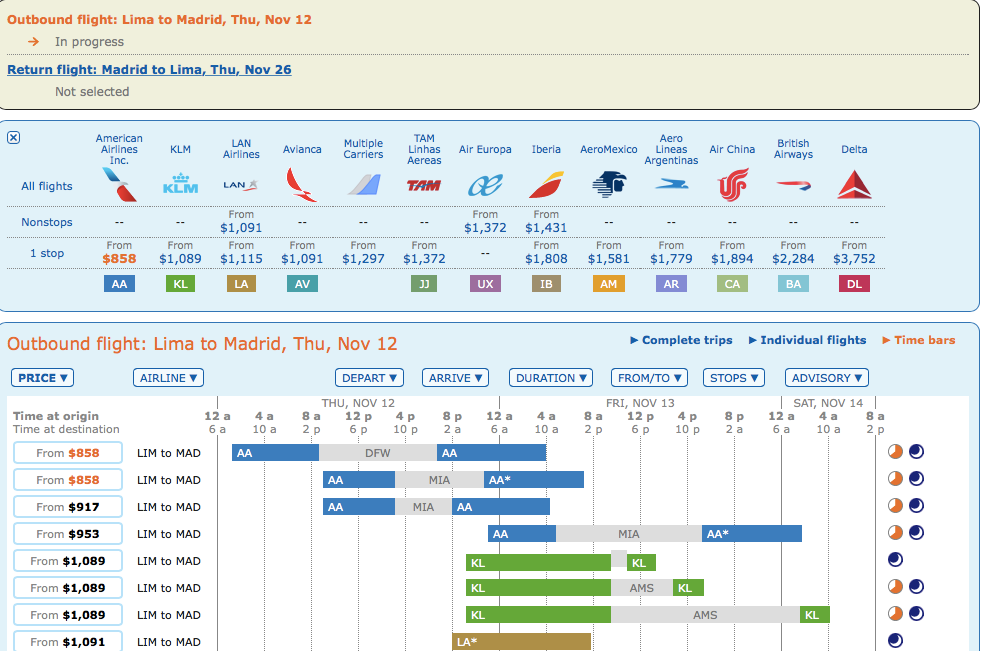Close the airline matrix with the X icon

[x=13, y=138]
